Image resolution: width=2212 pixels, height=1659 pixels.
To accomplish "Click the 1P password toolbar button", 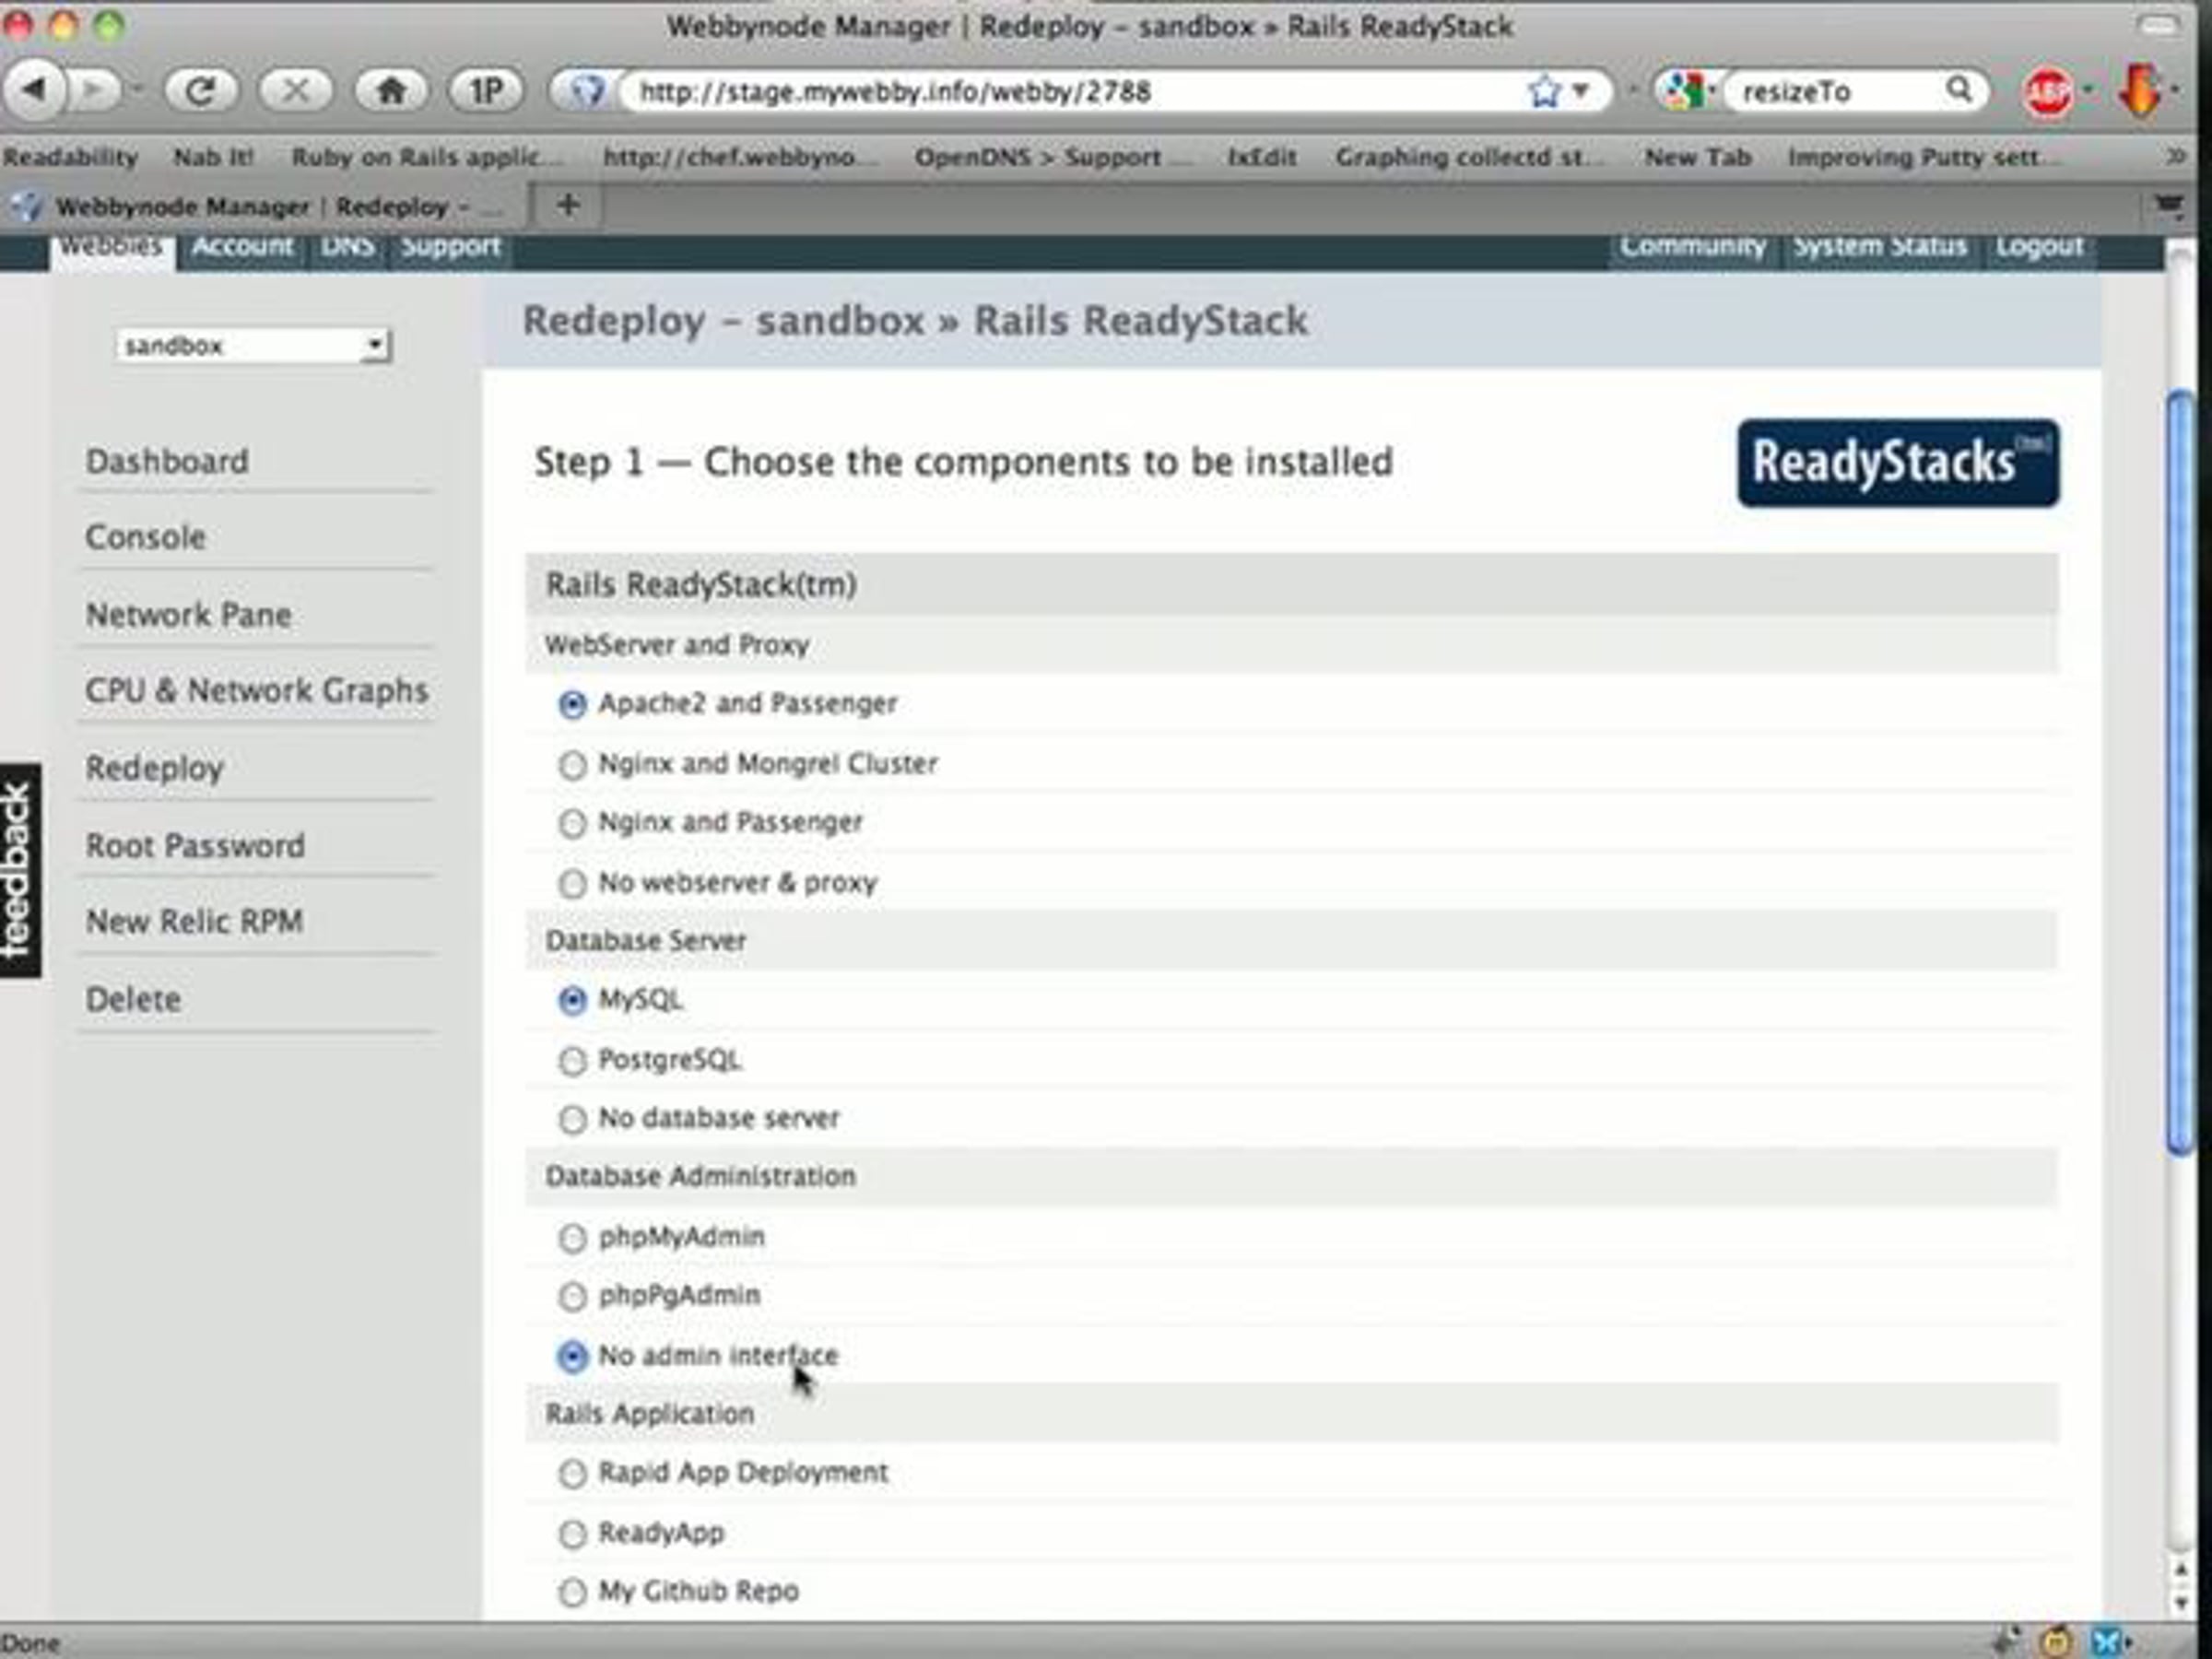I will click(x=486, y=91).
